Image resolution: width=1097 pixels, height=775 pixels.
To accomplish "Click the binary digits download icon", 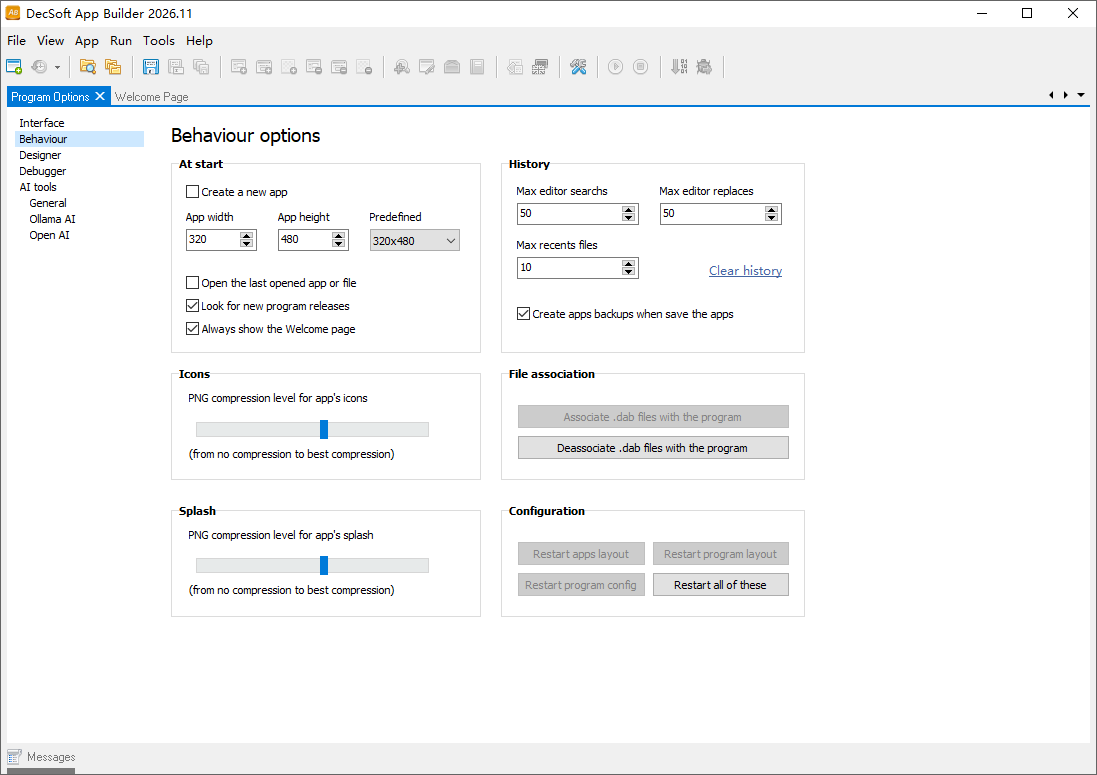I will point(679,66).
